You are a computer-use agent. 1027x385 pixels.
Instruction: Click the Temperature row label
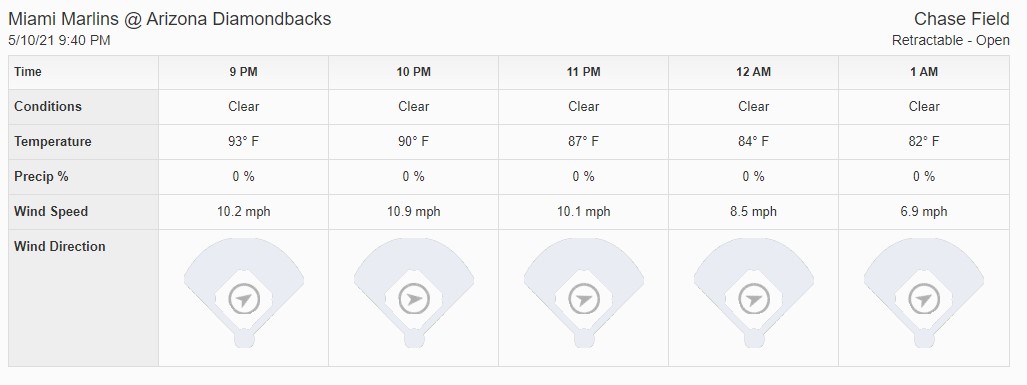point(53,142)
